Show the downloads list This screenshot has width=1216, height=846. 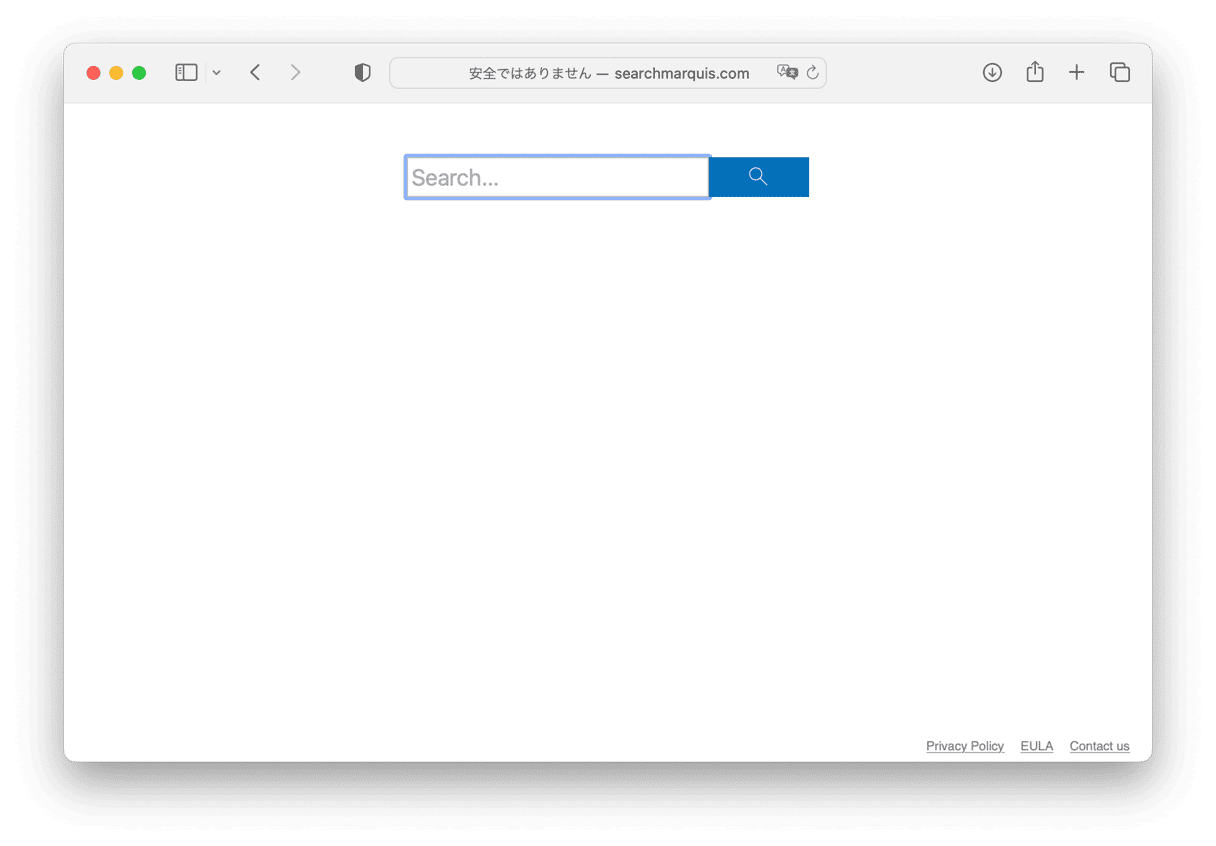992,72
